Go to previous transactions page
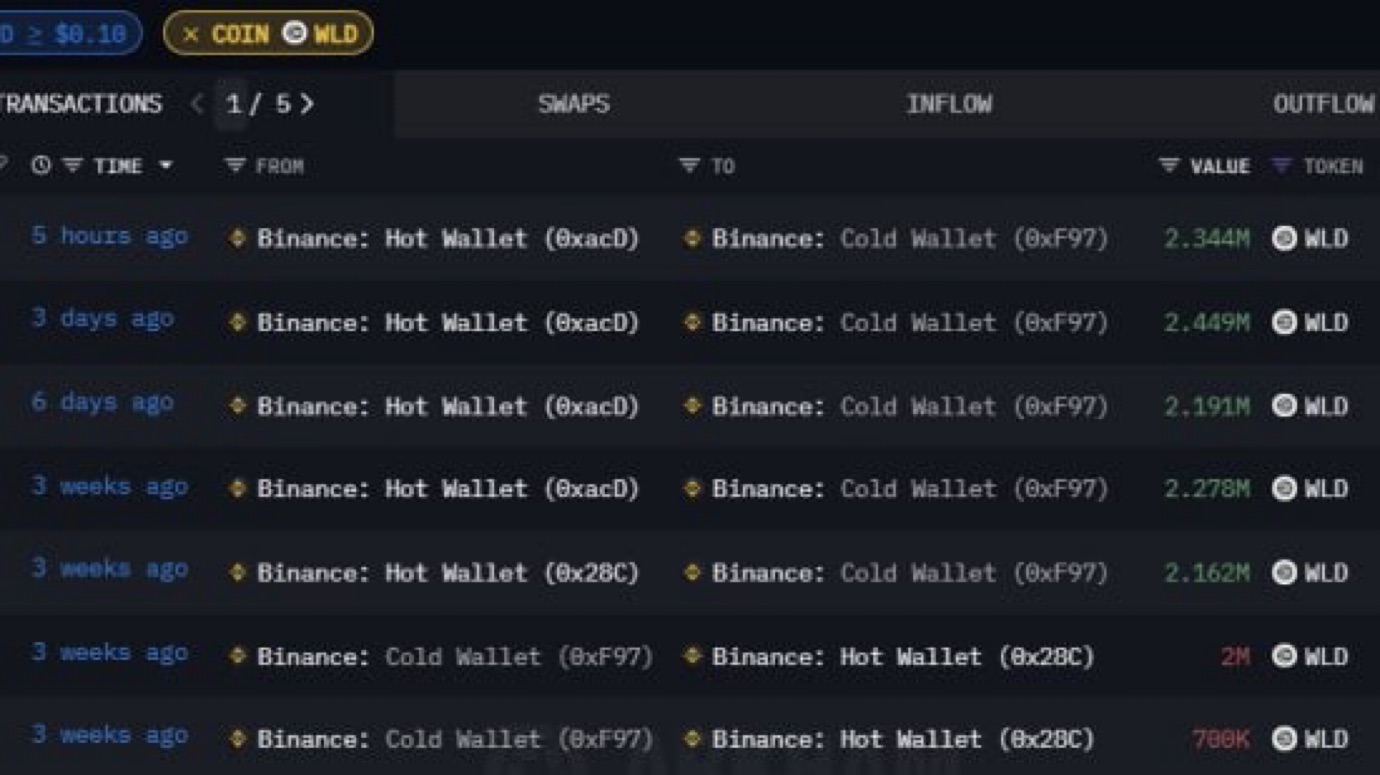This screenshot has width=1380, height=775. click(197, 104)
